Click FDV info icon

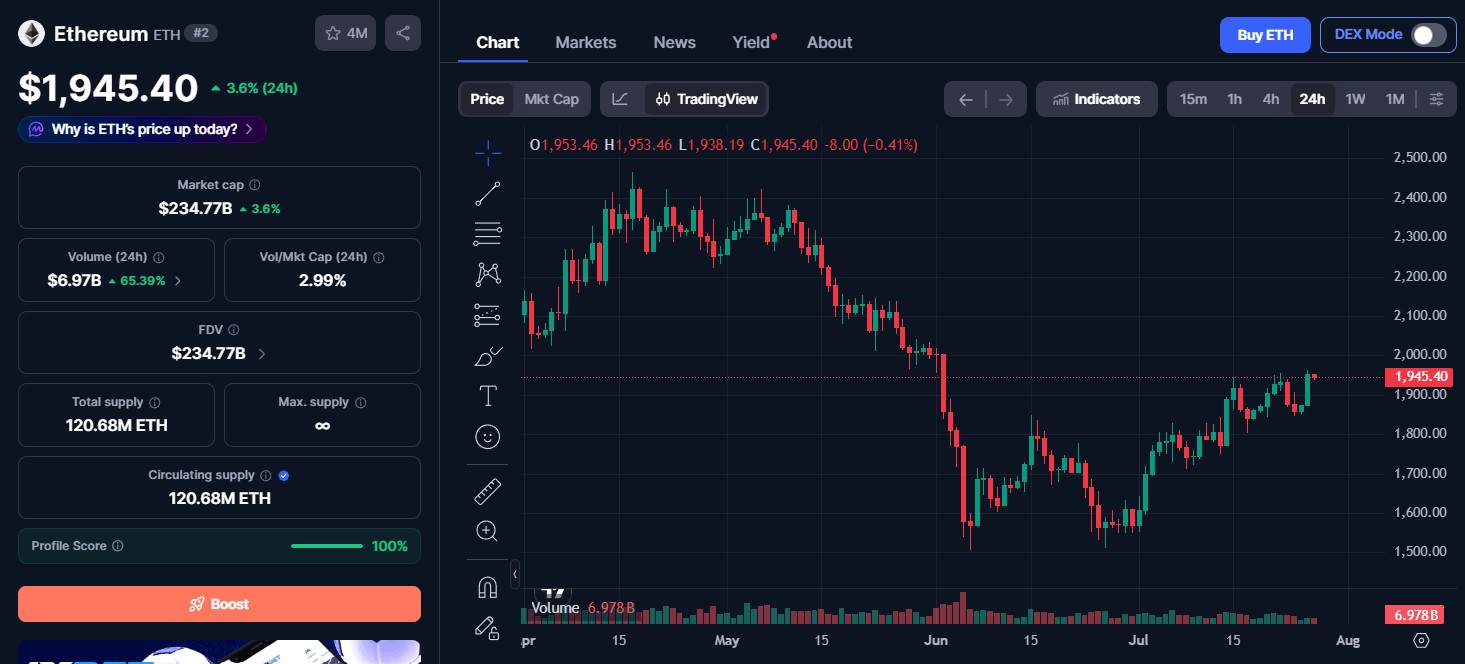pos(234,329)
